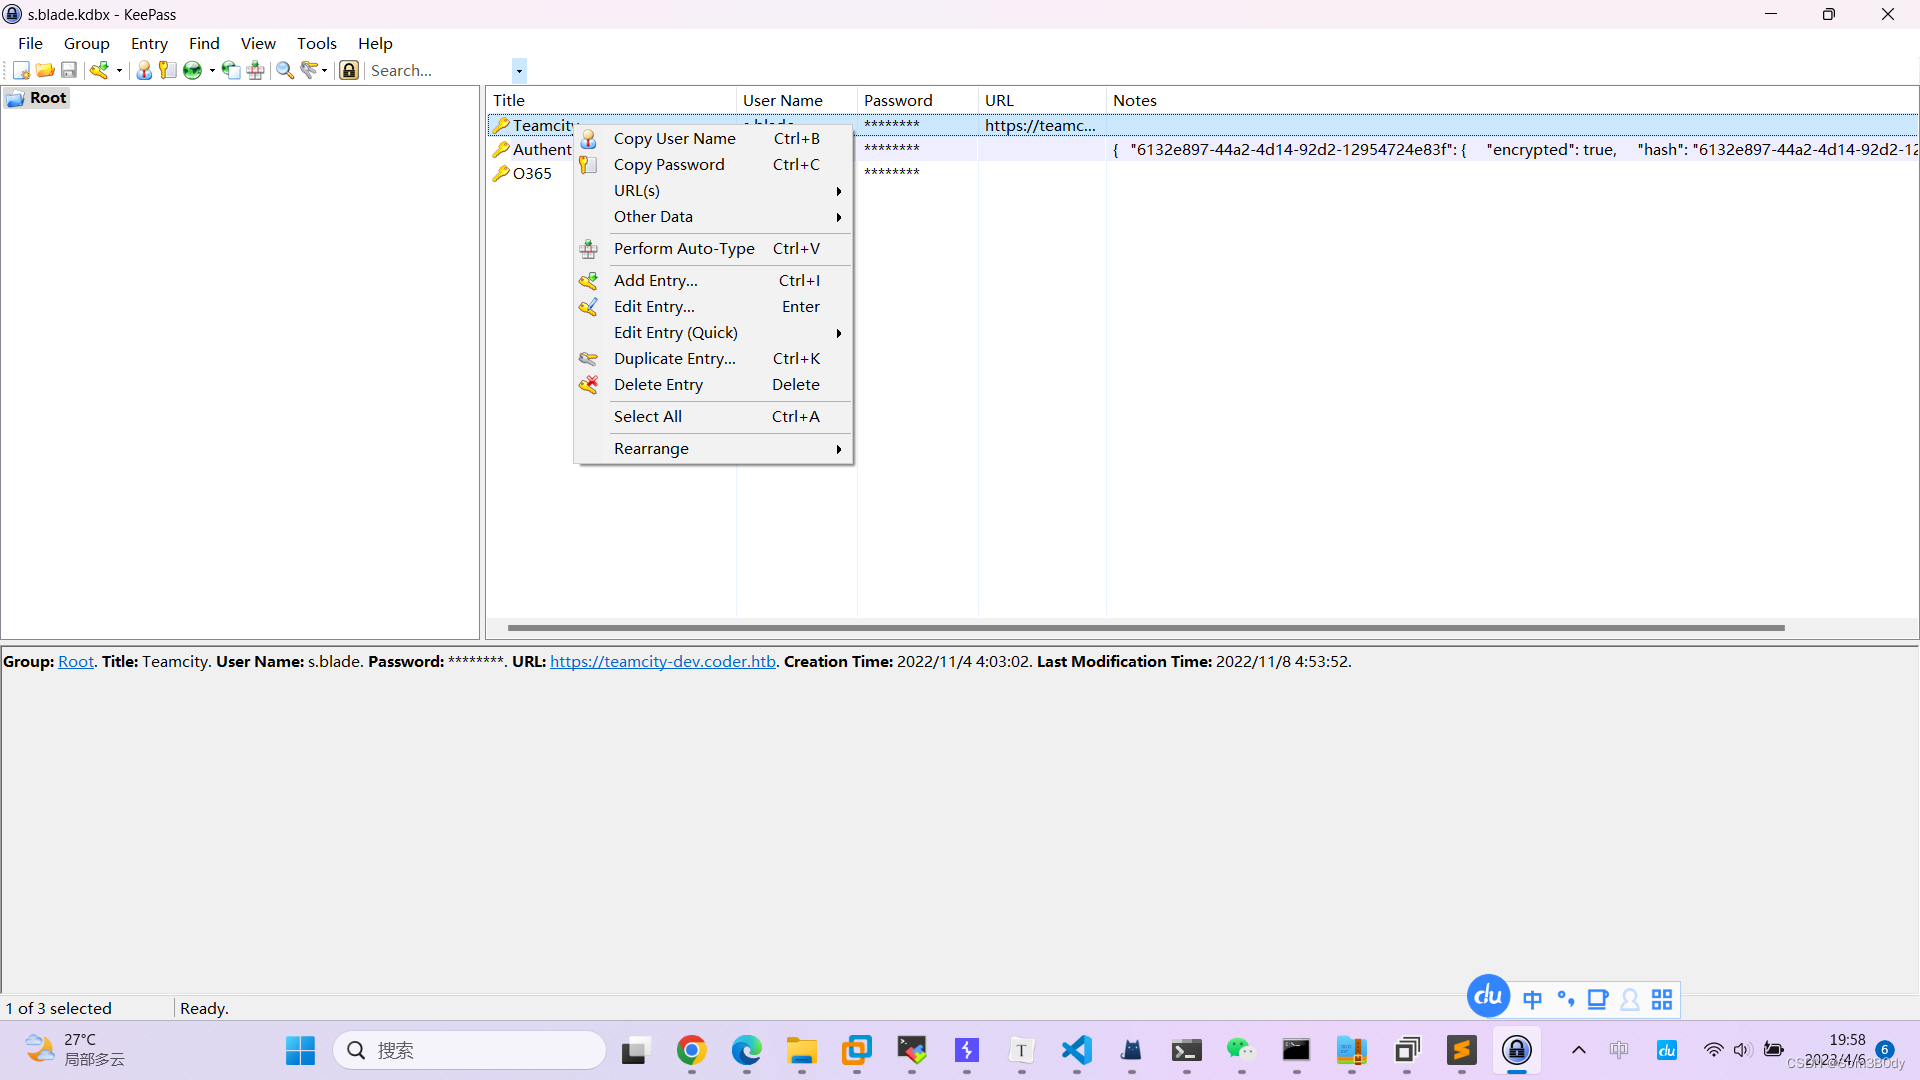The width and height of the screenshot is (1920, 1080).
Task: Open the File menu
Action: (30, 43)
